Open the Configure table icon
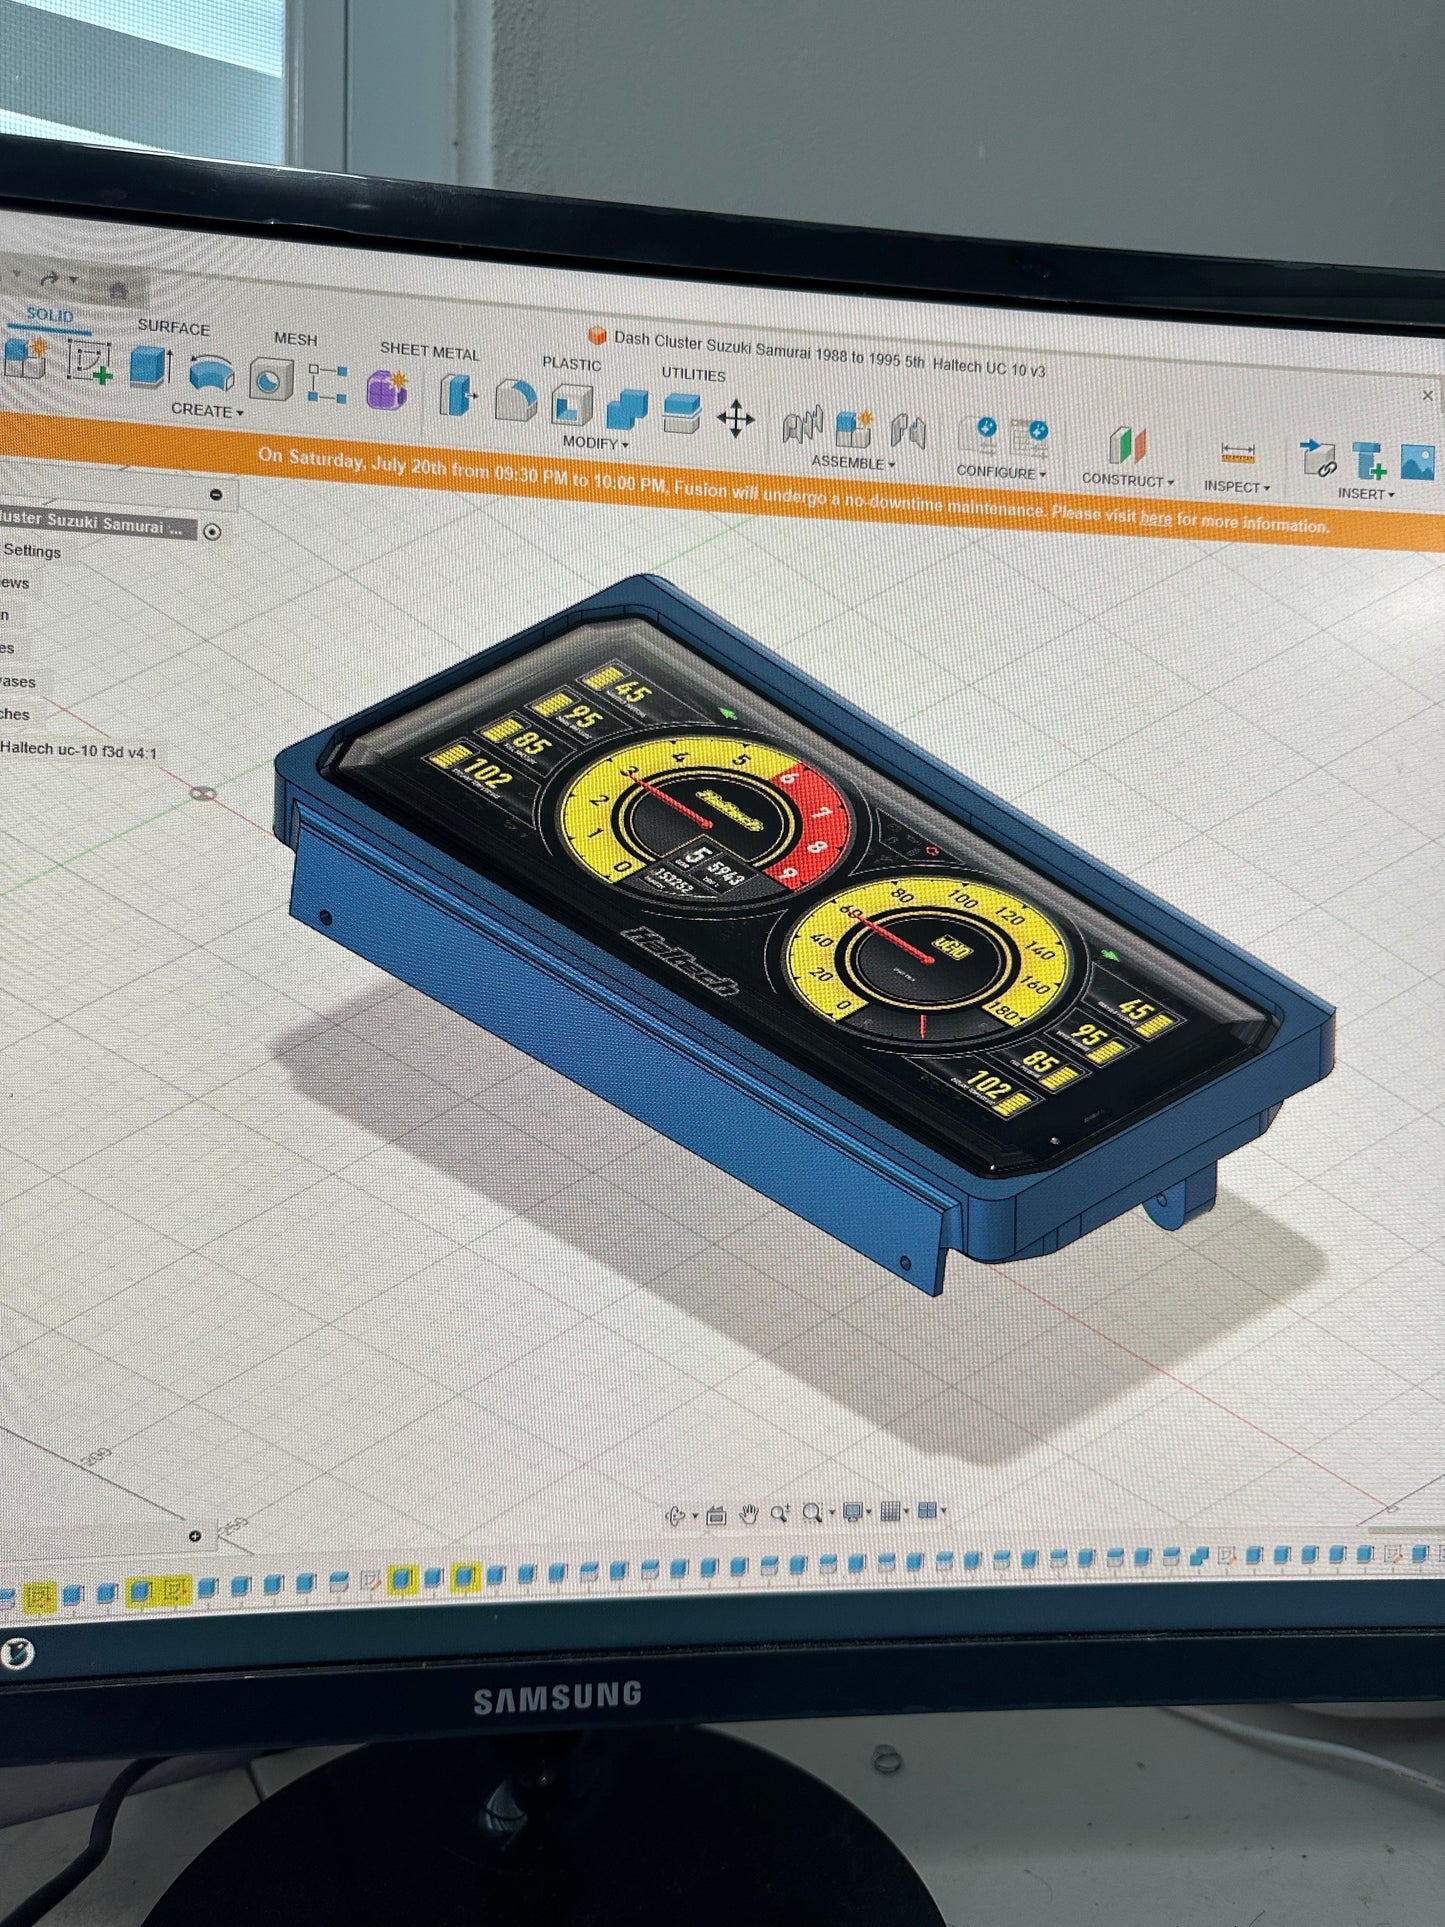Viewport: 1445px width, 1927px height. pyautogui.click(x=1029, y=440)
